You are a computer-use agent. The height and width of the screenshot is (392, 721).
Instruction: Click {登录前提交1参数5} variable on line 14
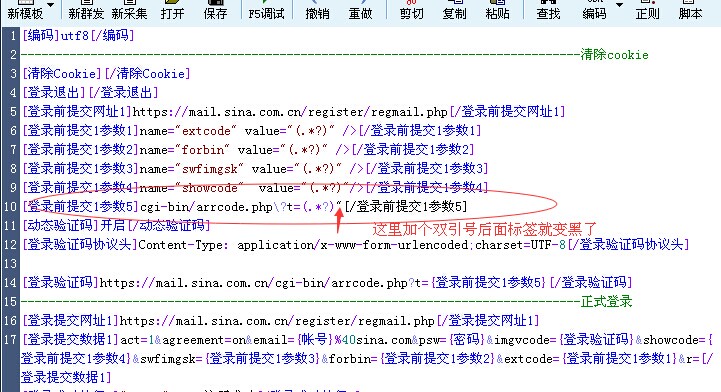[488, 282]
